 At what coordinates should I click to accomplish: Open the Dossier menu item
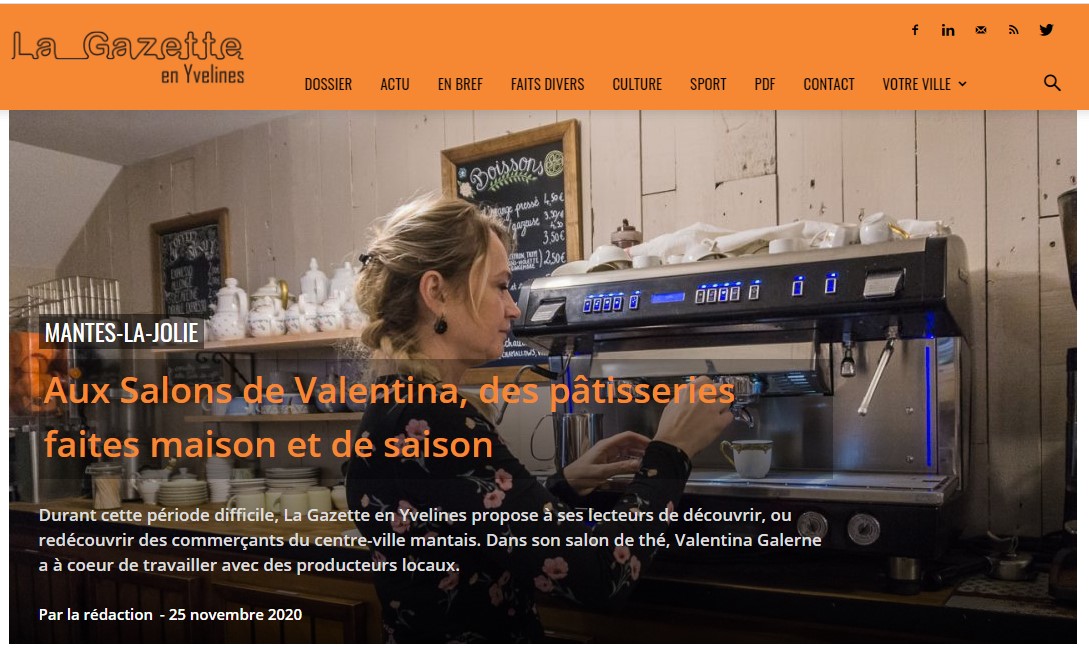328,84
